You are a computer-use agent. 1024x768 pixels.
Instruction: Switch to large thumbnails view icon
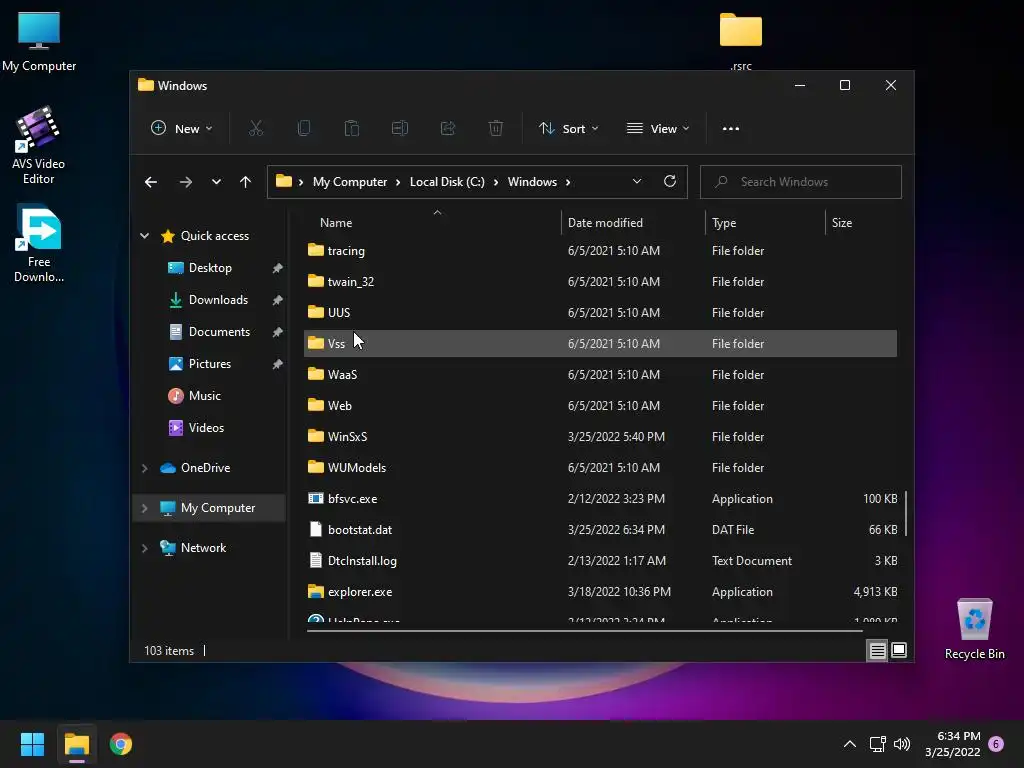(x=899, y=650)
